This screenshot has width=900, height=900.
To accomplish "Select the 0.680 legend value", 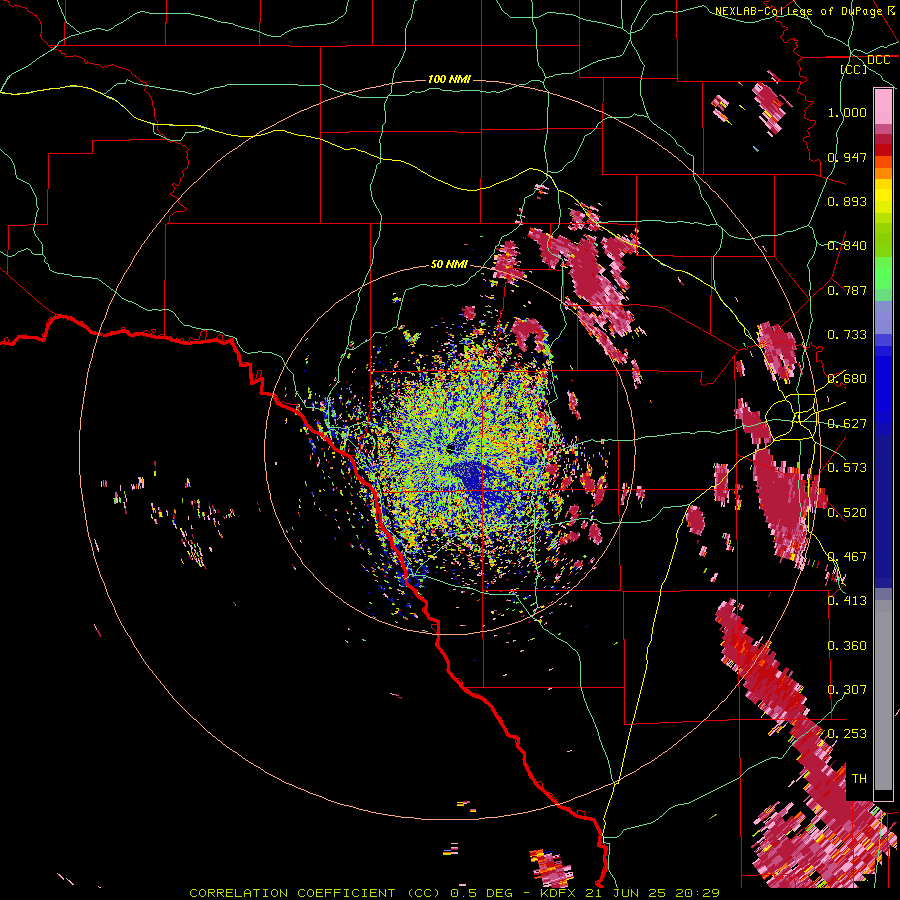I will coord(847,379).
